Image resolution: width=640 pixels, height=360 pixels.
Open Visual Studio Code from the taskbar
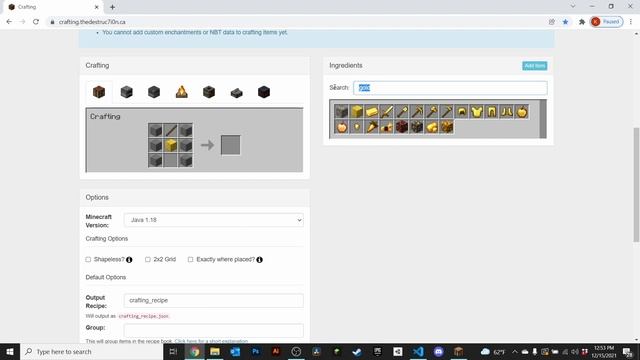point(418,351)
